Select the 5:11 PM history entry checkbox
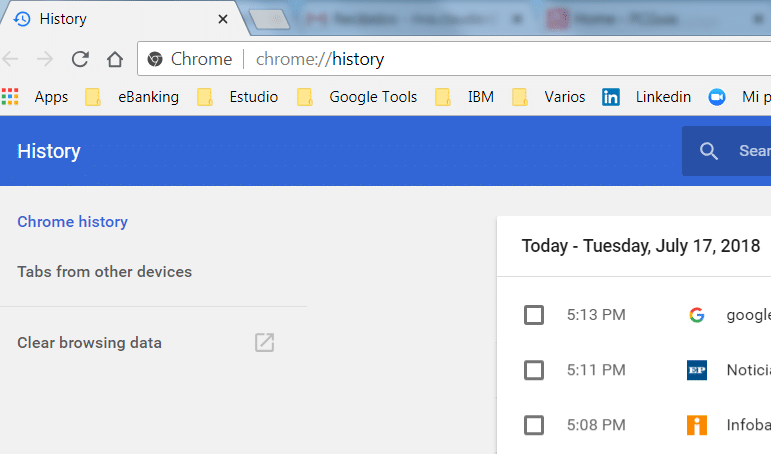 point(534,370)
